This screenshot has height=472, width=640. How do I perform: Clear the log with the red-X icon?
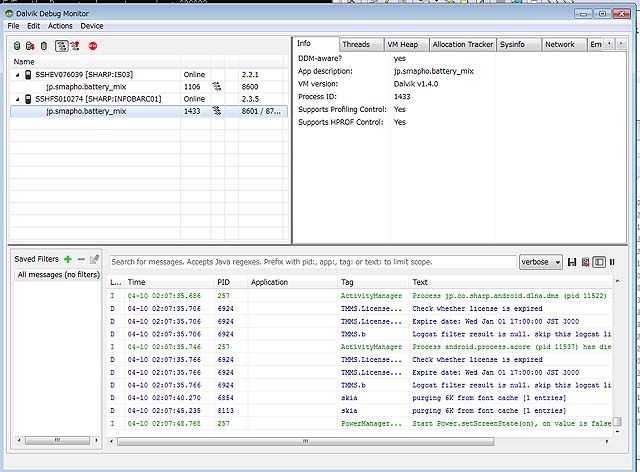(x=585, y=262)
